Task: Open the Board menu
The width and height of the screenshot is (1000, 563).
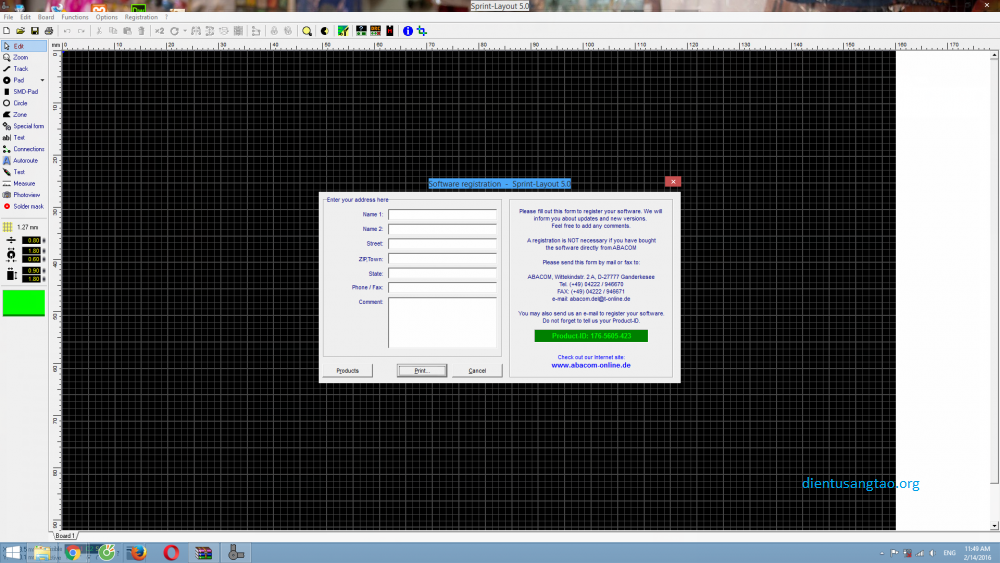Action: point(46,17)
